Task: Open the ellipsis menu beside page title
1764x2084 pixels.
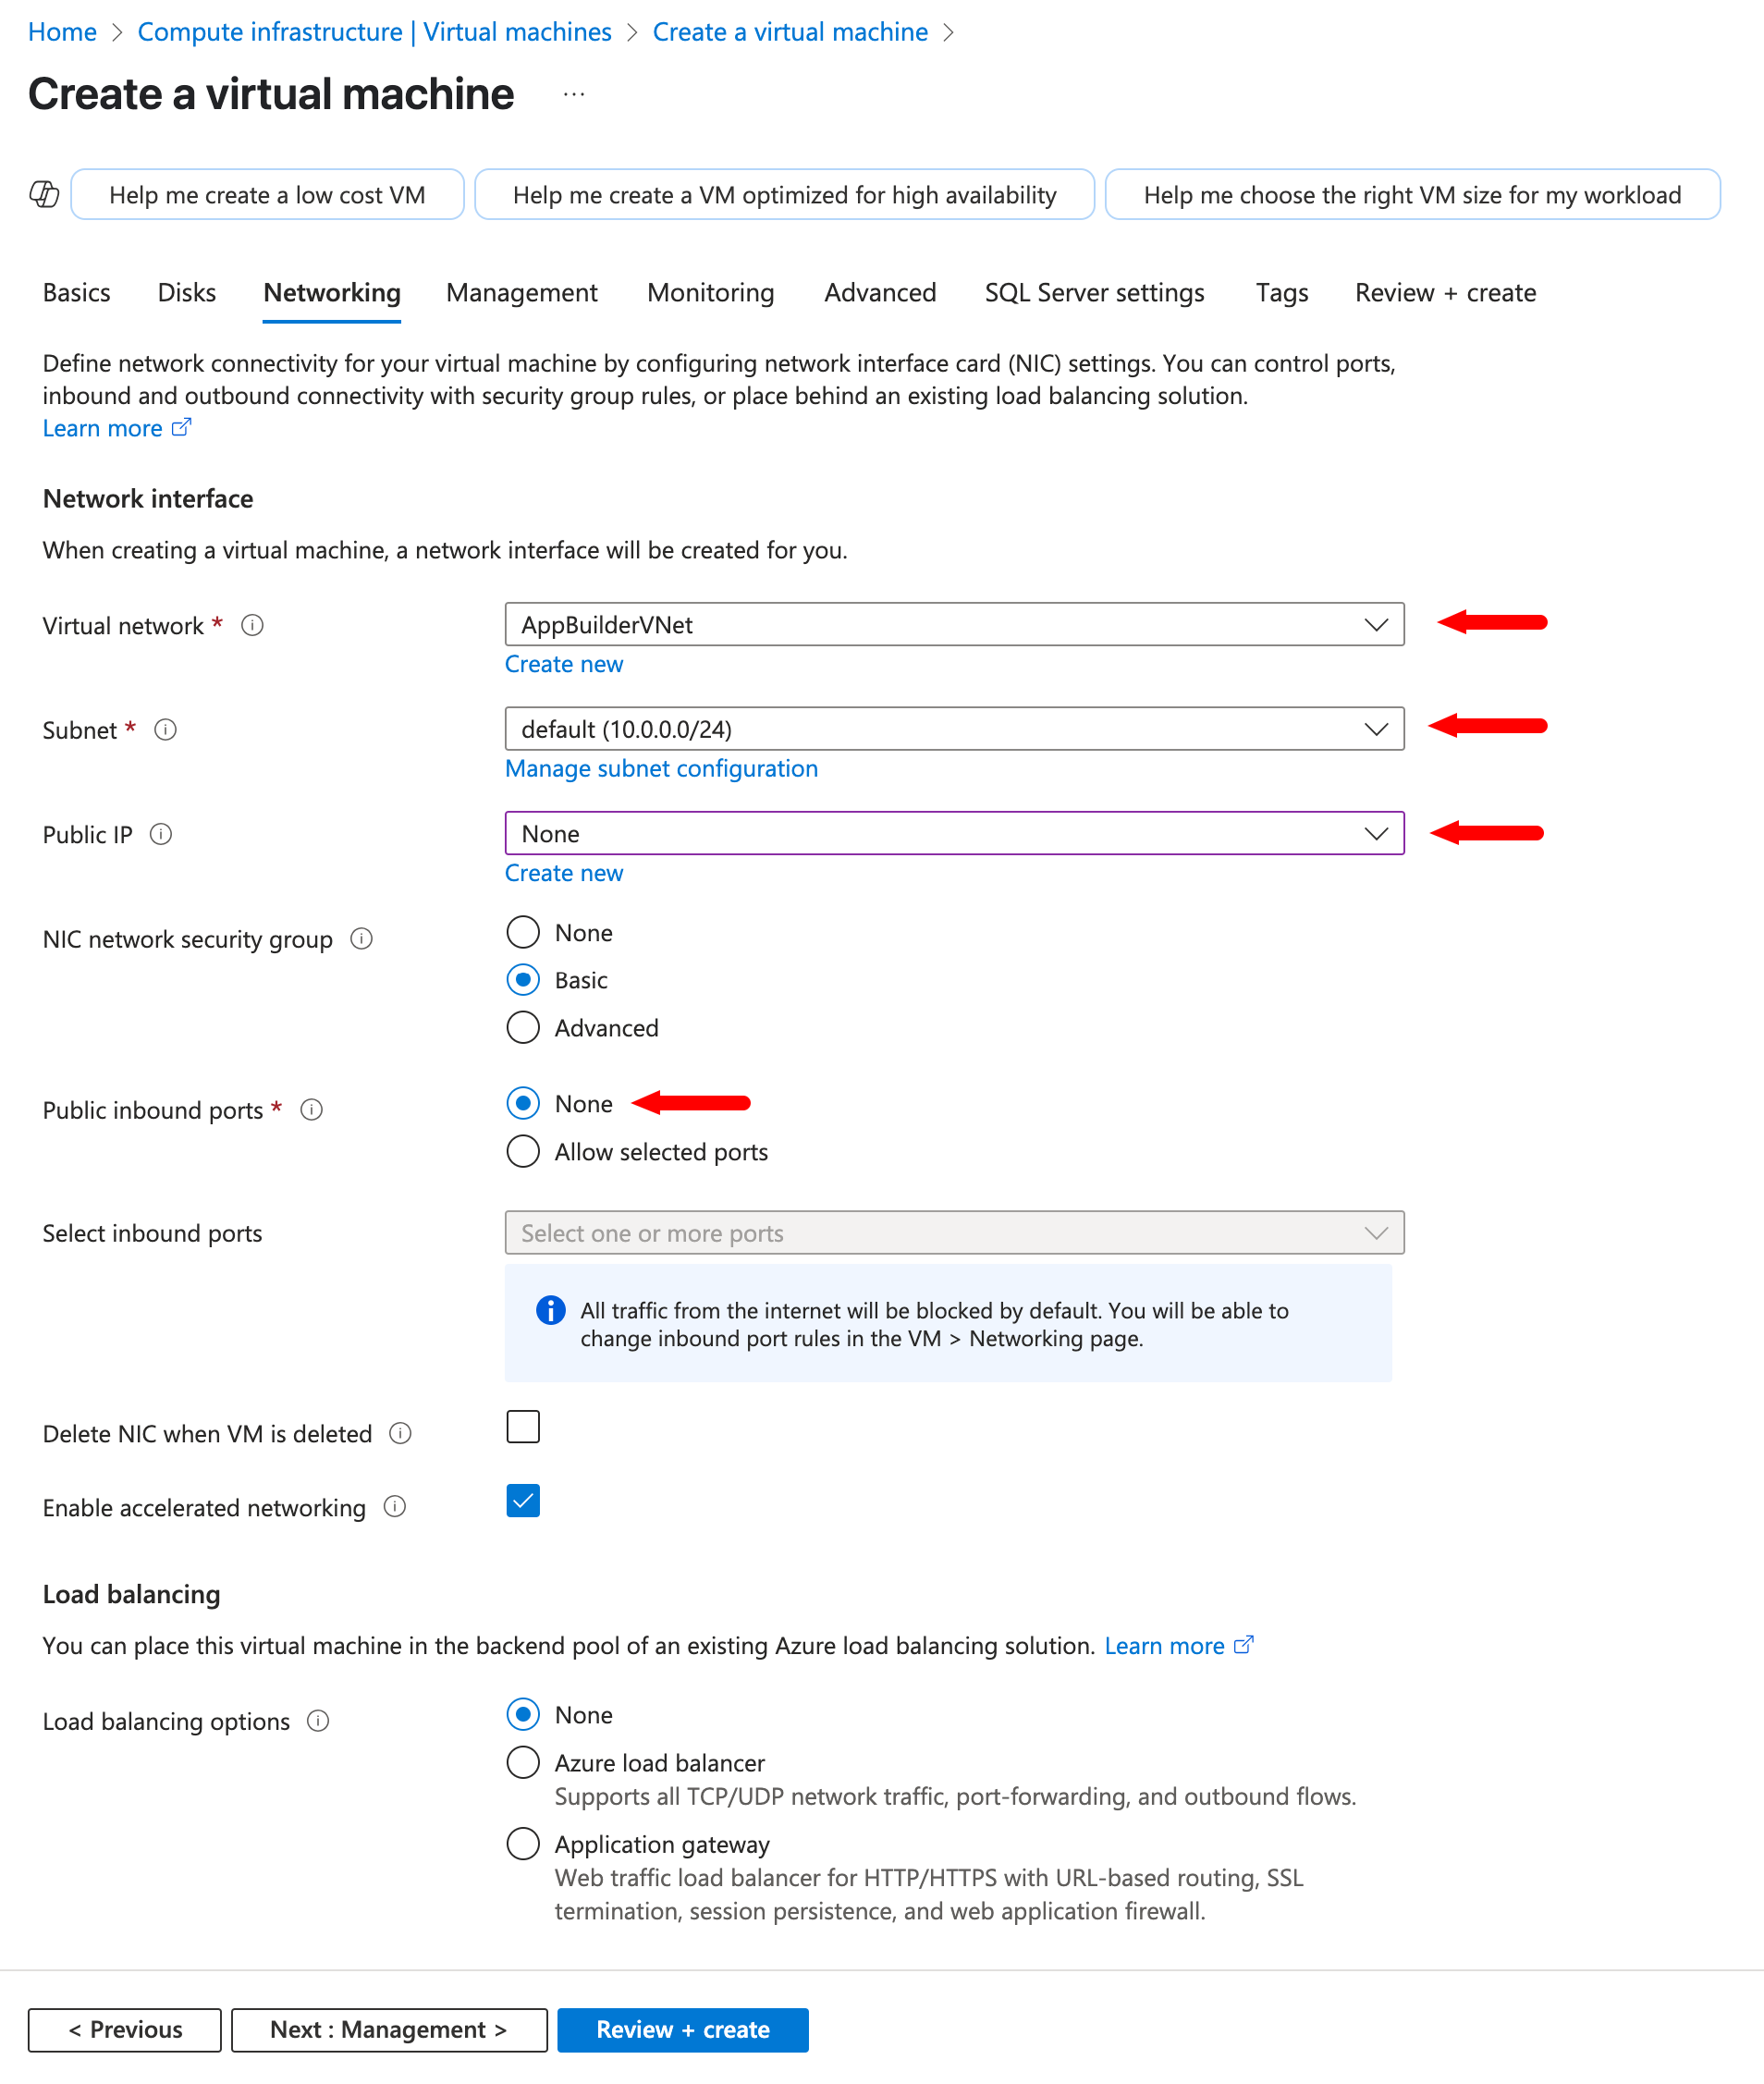Action: (573, 94)
